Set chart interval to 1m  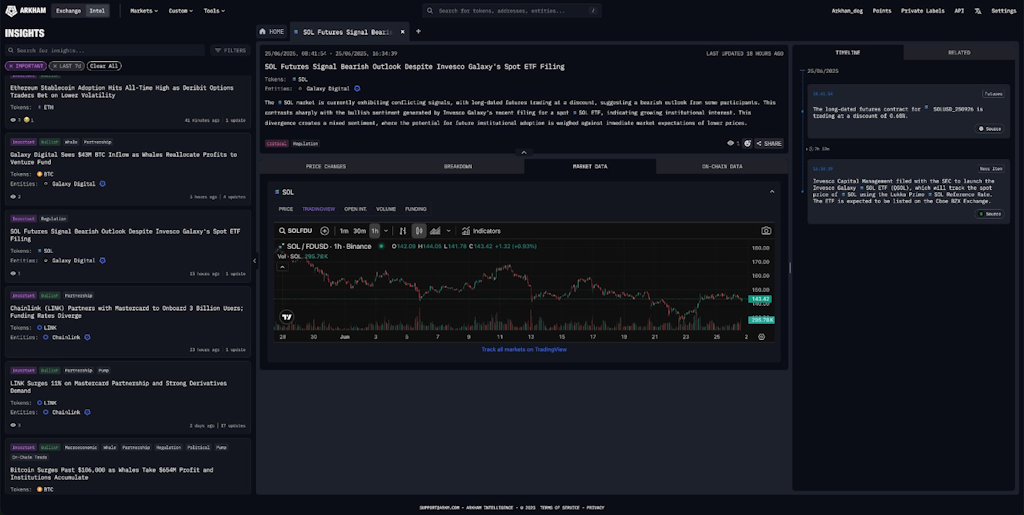(344, 231)
